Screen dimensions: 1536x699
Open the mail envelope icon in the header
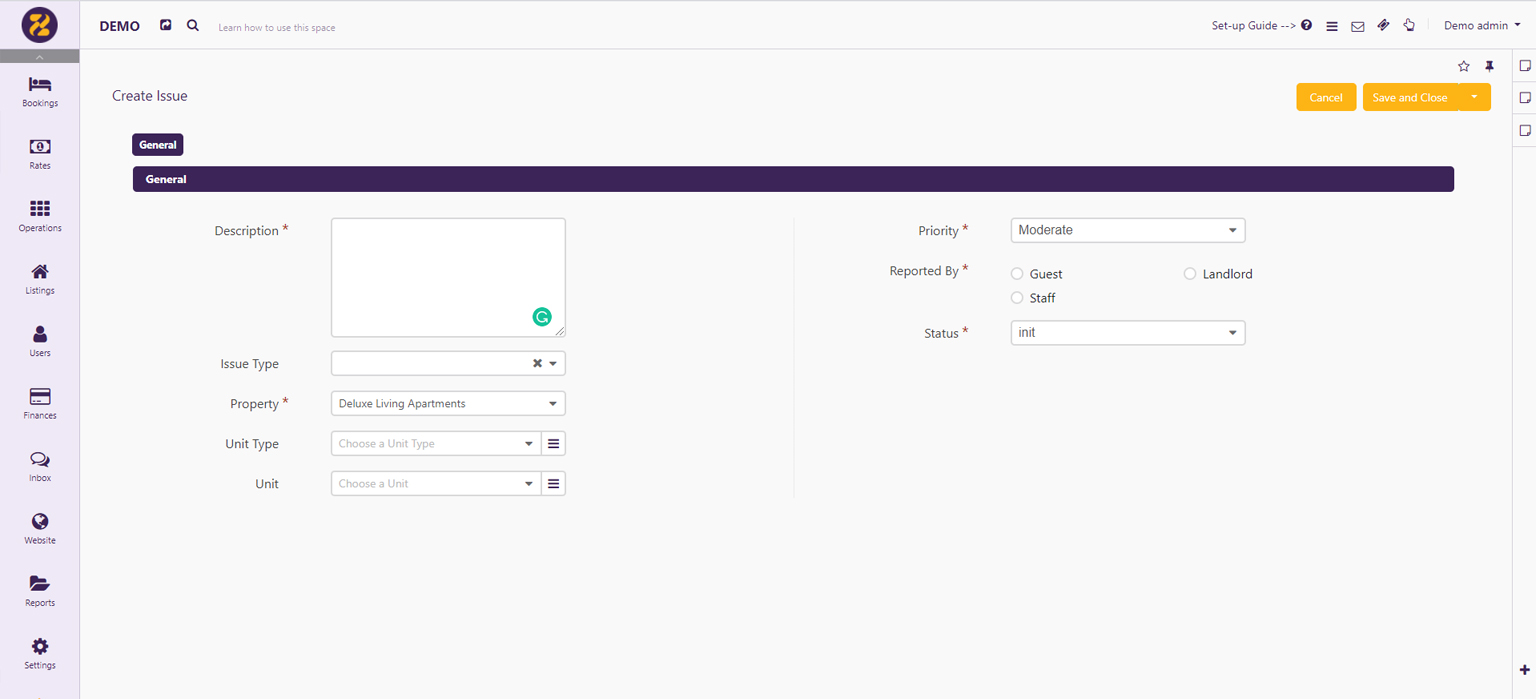pyautogui.click(x=1358, y=26)
